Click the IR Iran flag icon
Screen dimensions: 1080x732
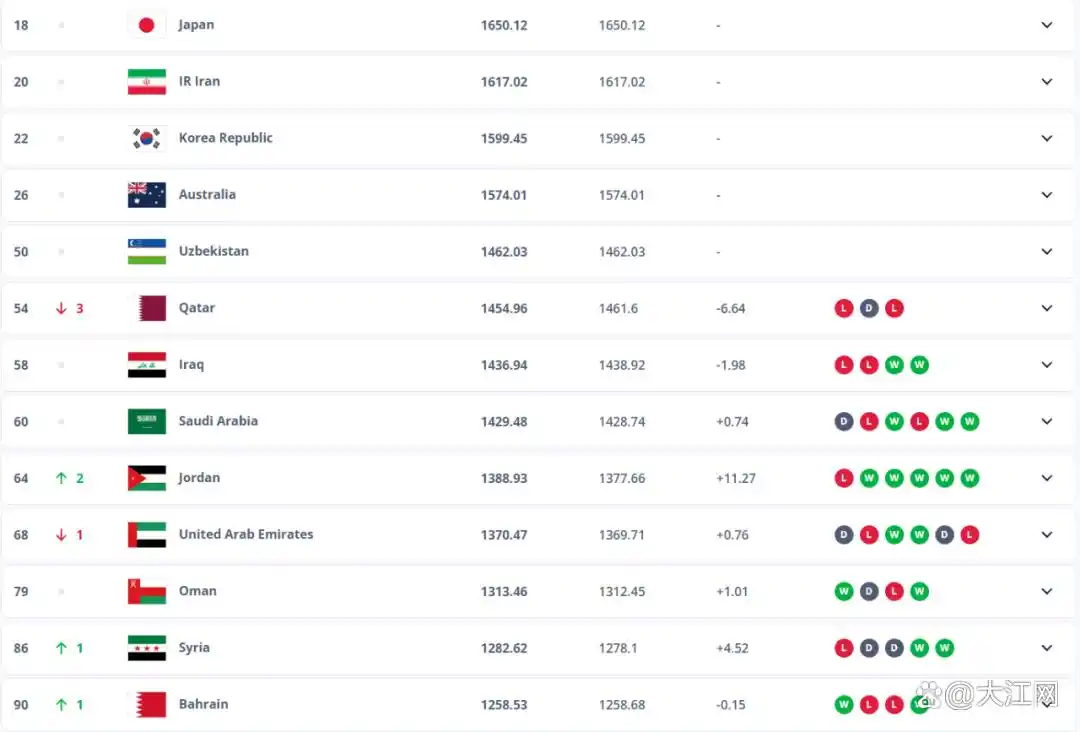coord(147,82)
